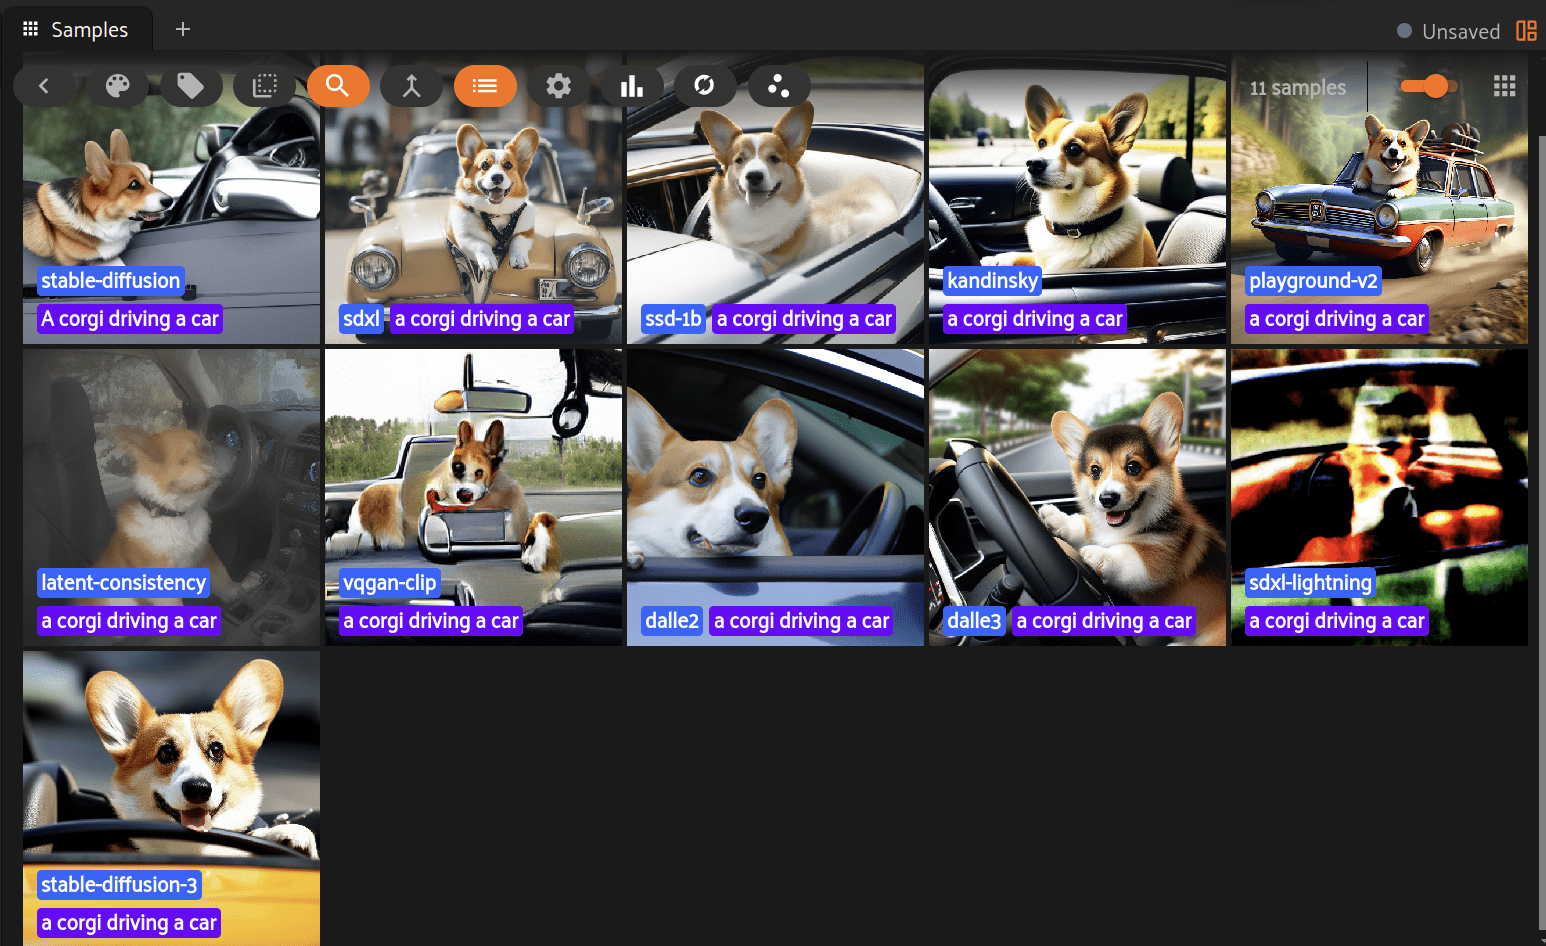Click the Samples grid icon in tab
The height and width of the screenshot is (946, 1546).
pyautogui.click(x=30, y=29)
